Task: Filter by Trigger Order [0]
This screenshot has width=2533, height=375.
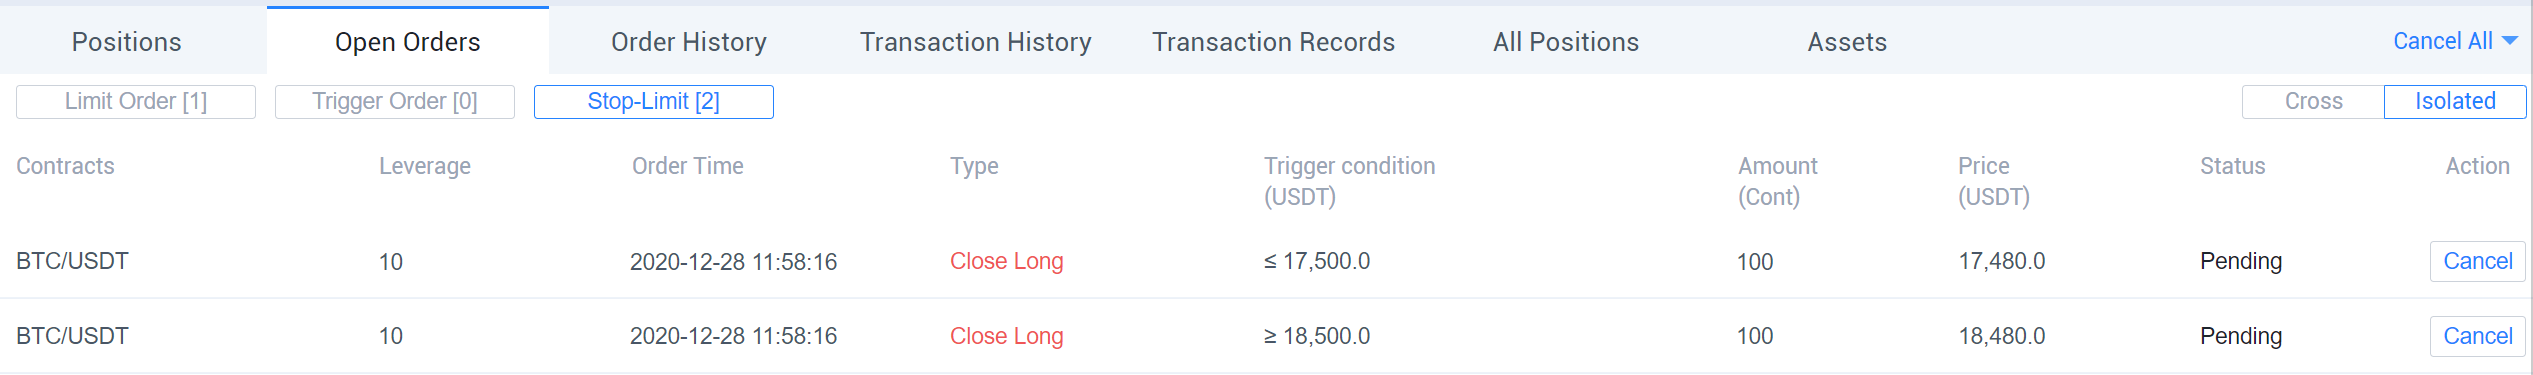Action: pyautogui.click(x=395, y=102)
